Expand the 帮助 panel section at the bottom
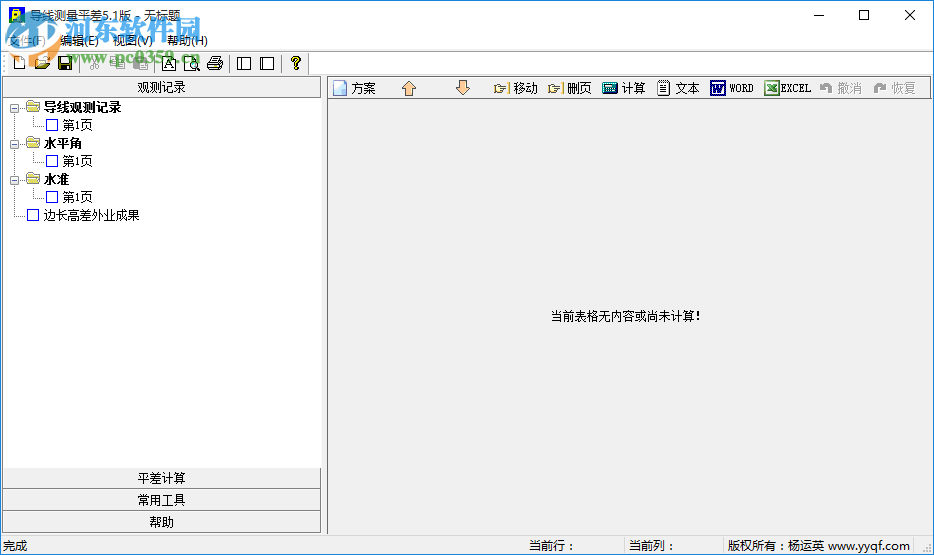The width and height of the screenshot is (934, 555). point(161,522)
